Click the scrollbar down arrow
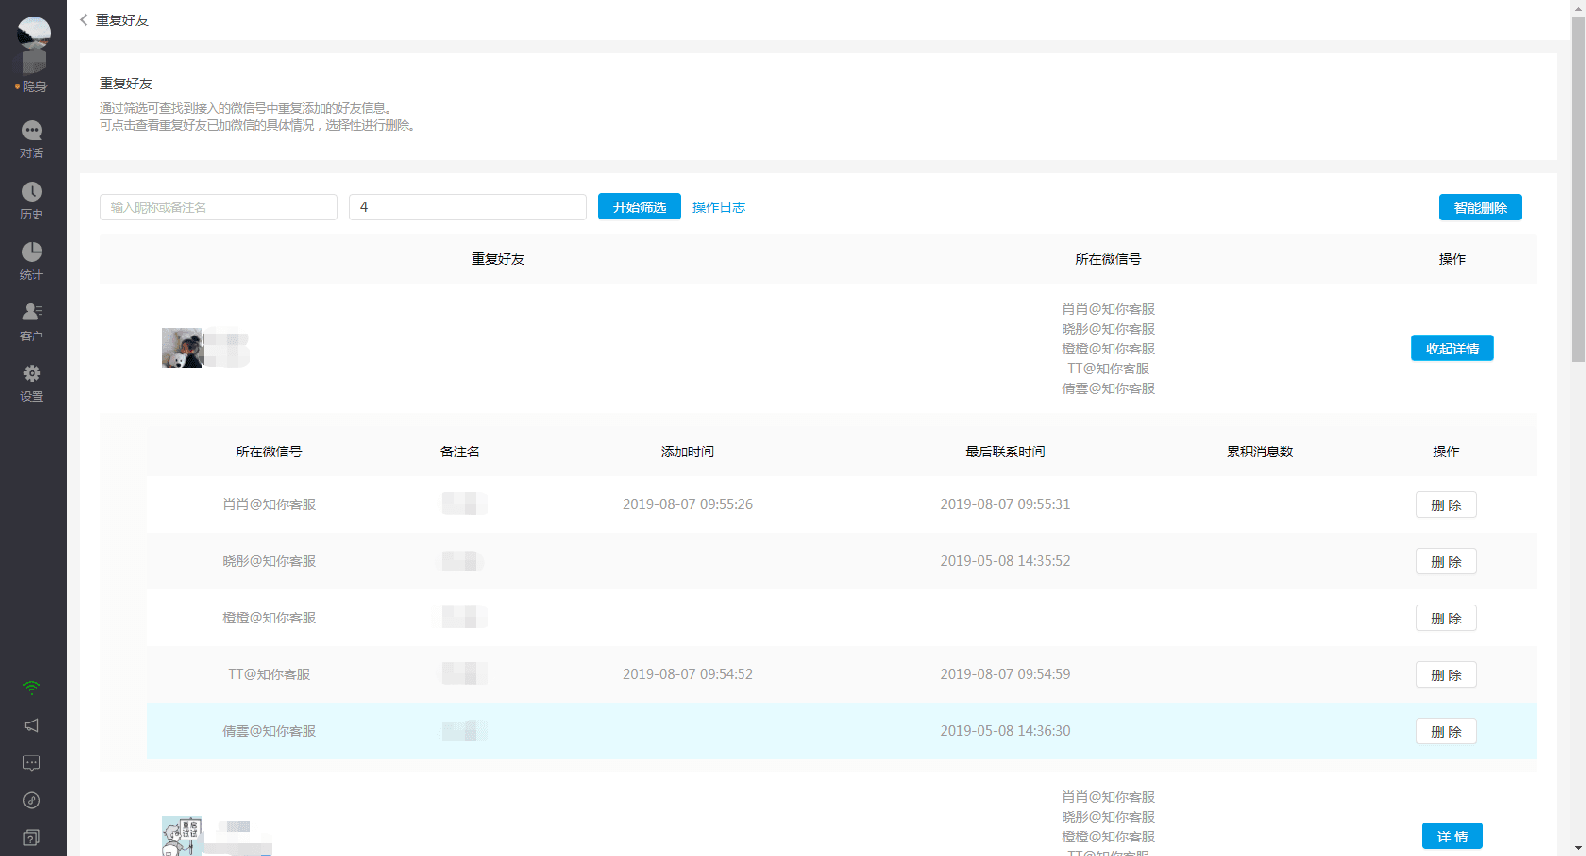 tap(1578, 848)
